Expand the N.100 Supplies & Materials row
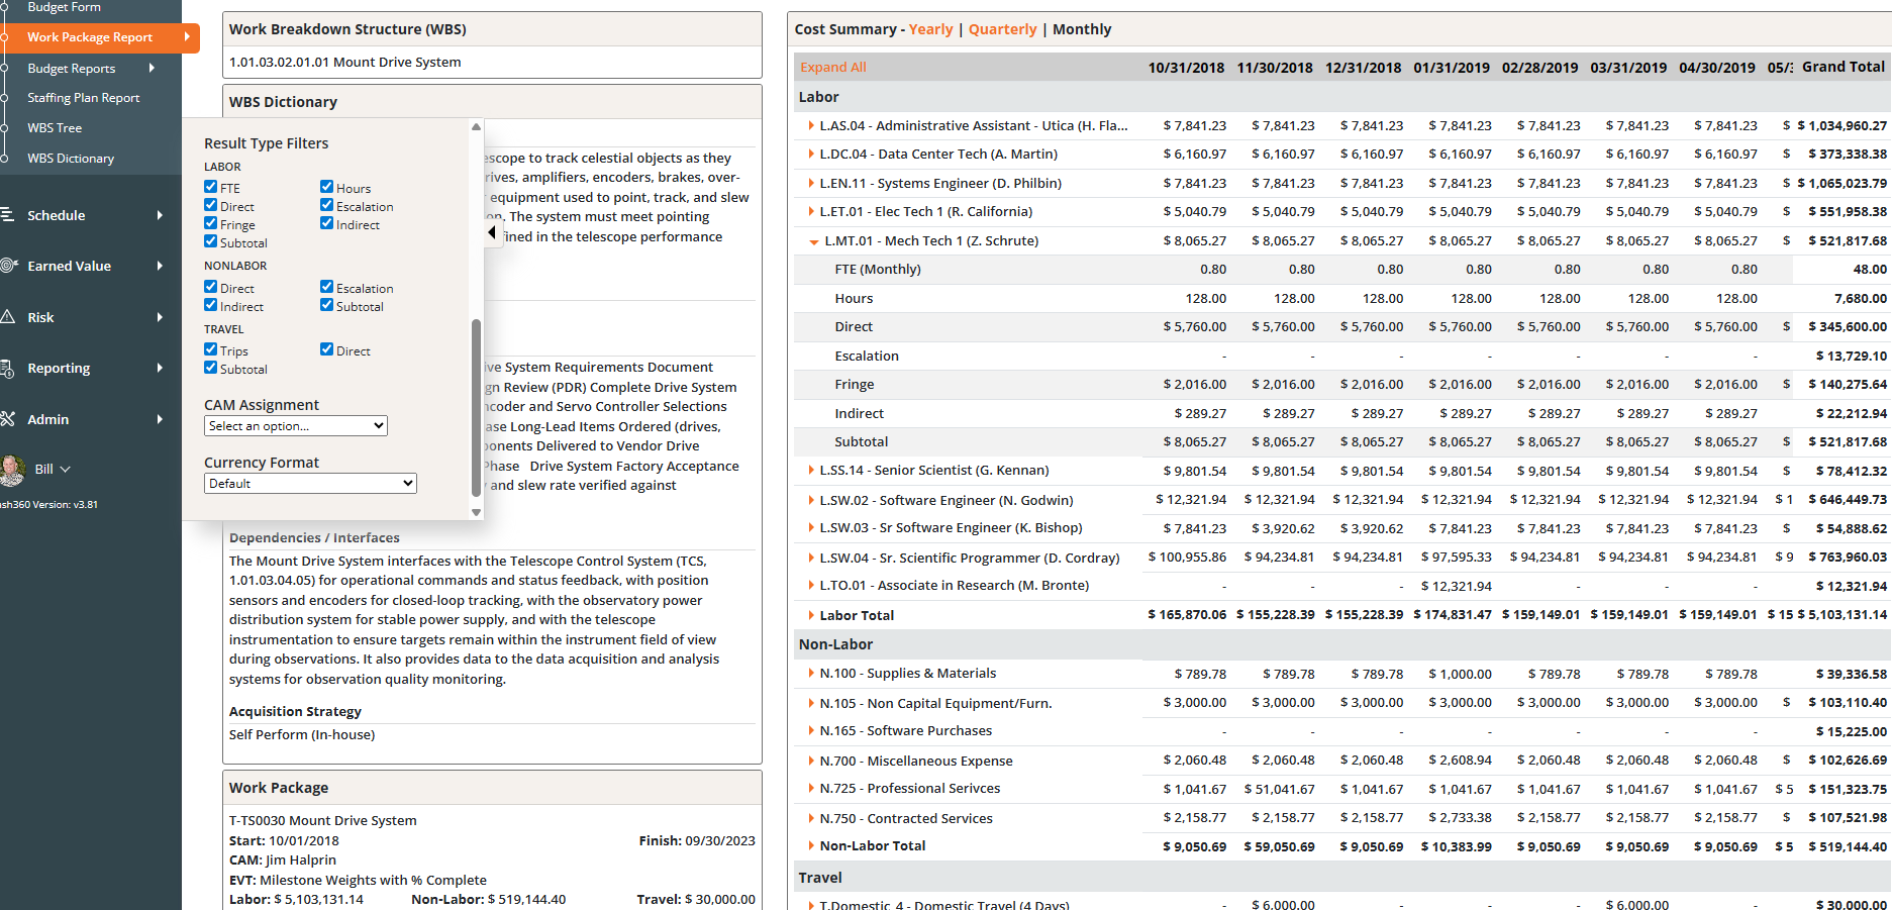This screenshot has height=910, width=1892. [811, 673]
